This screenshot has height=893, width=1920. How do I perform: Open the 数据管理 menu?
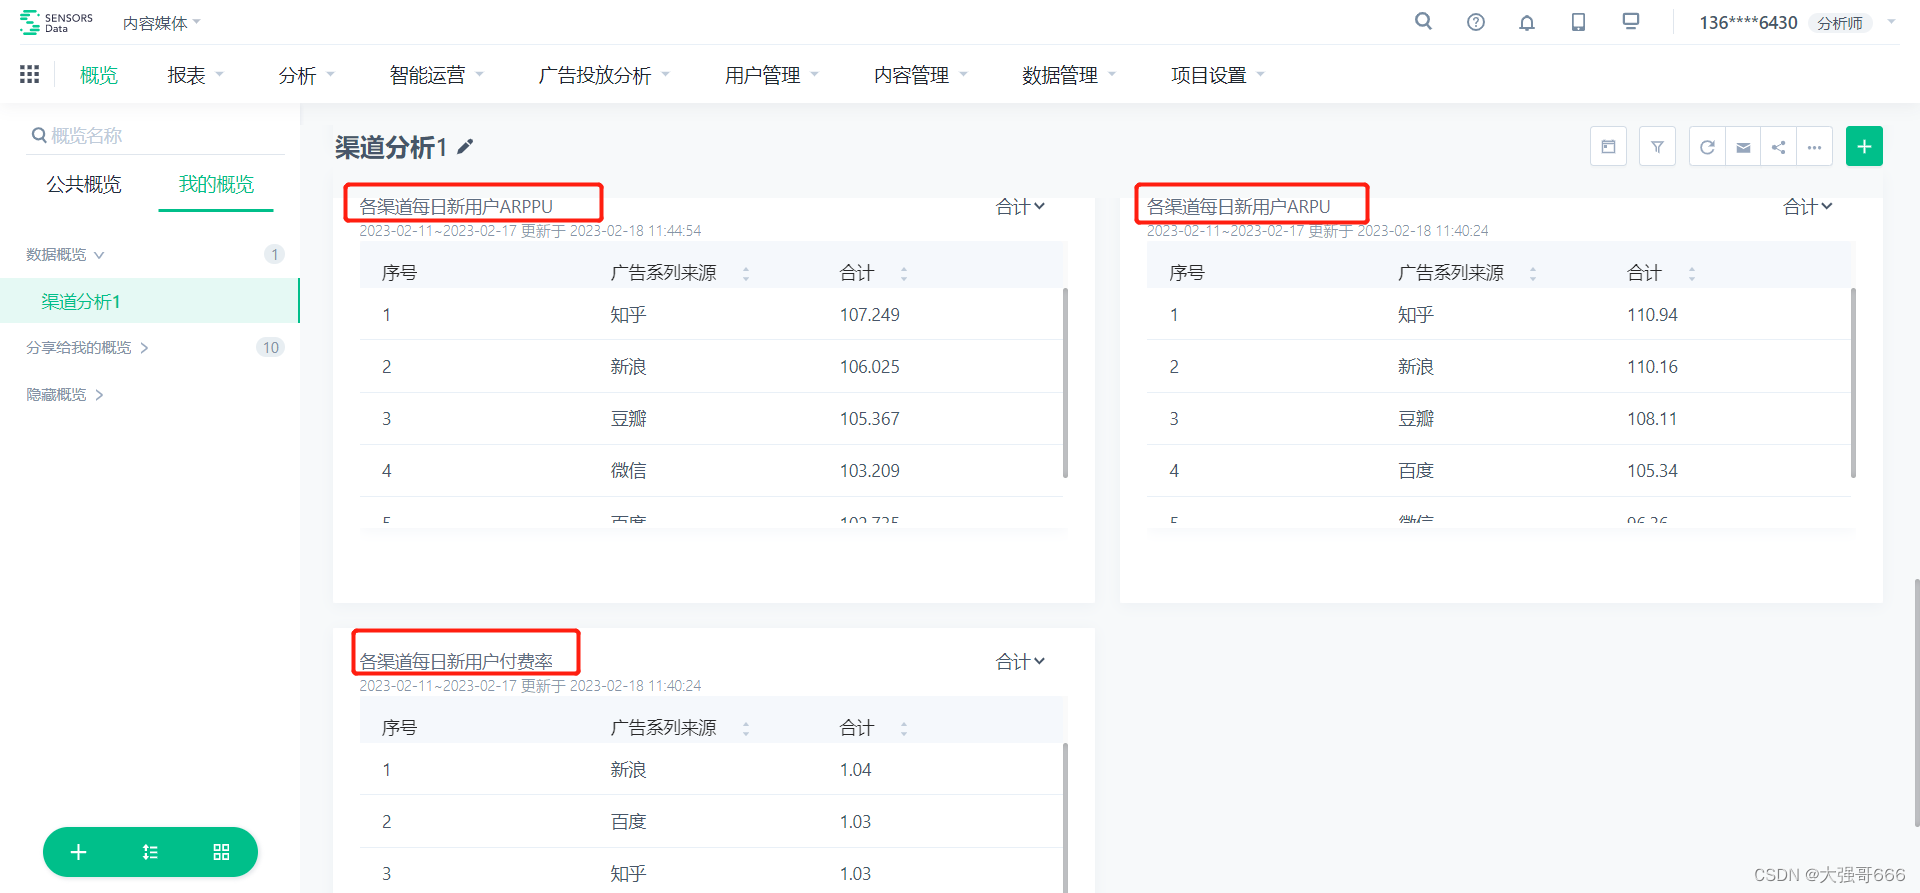coord(1069,75)
